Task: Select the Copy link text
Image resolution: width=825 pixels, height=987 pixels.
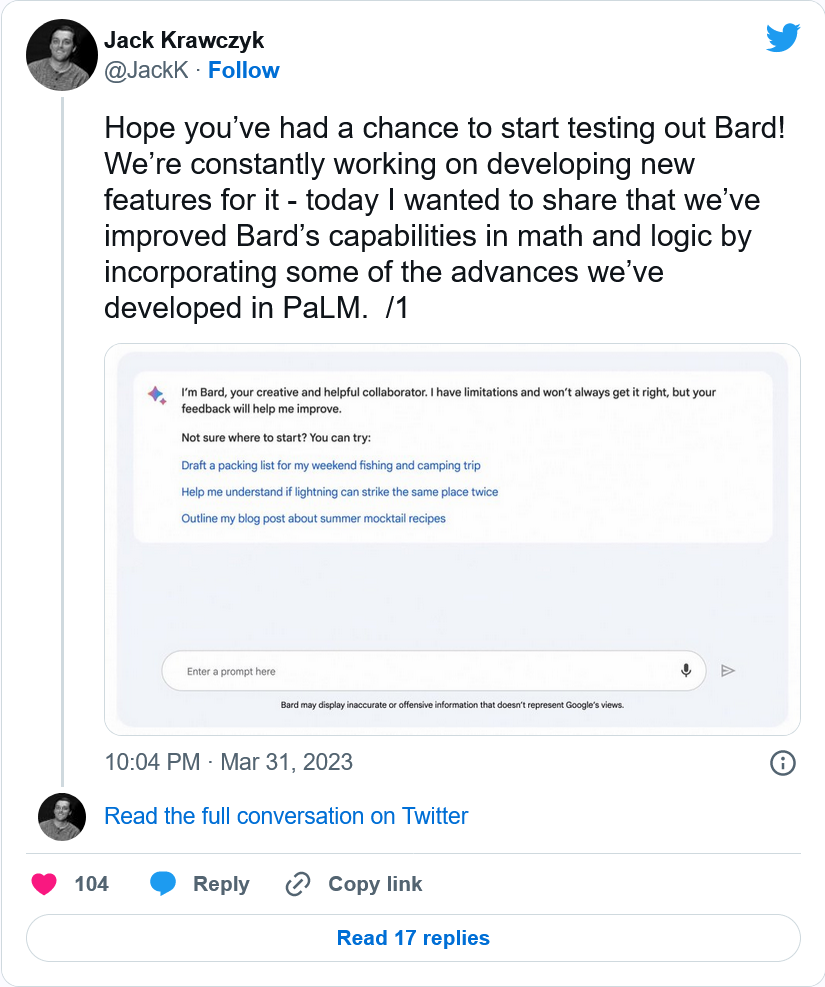Action: click(375, 884)
